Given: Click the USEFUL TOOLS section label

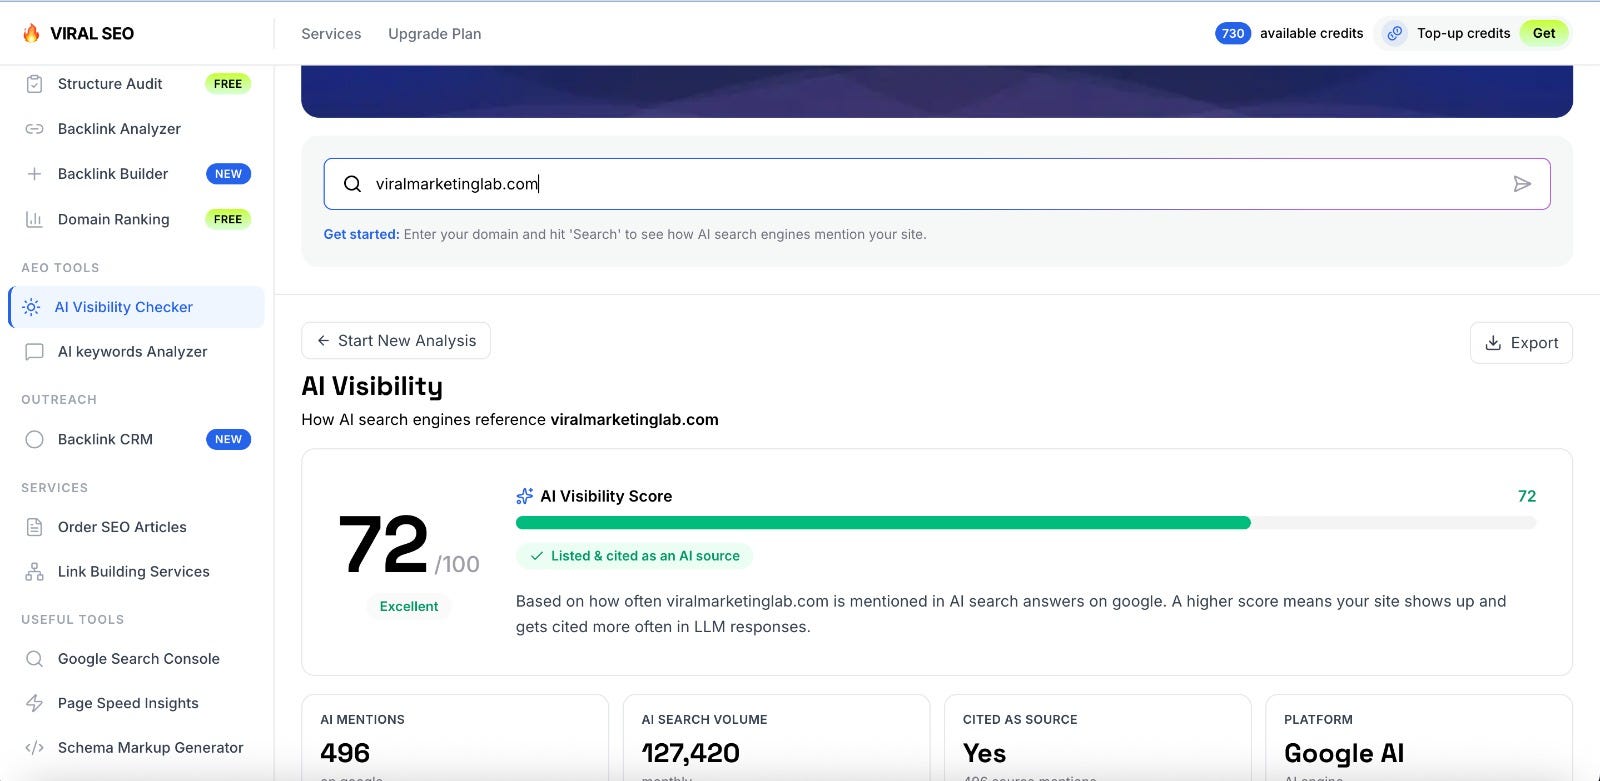Looking at the screenshot, I should 73,620.
